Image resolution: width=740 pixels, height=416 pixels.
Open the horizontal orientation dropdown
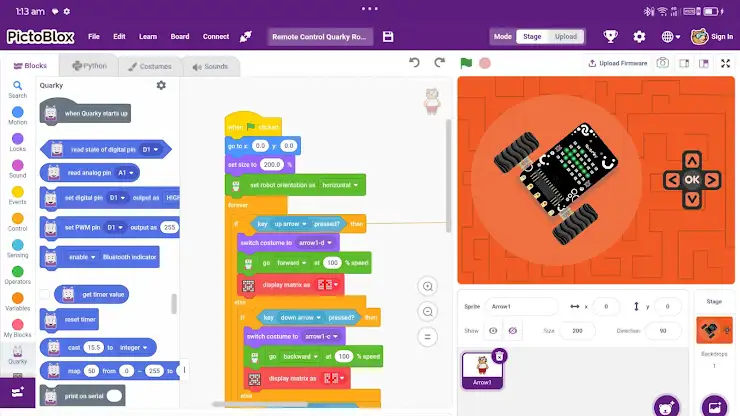pos(340,185)
